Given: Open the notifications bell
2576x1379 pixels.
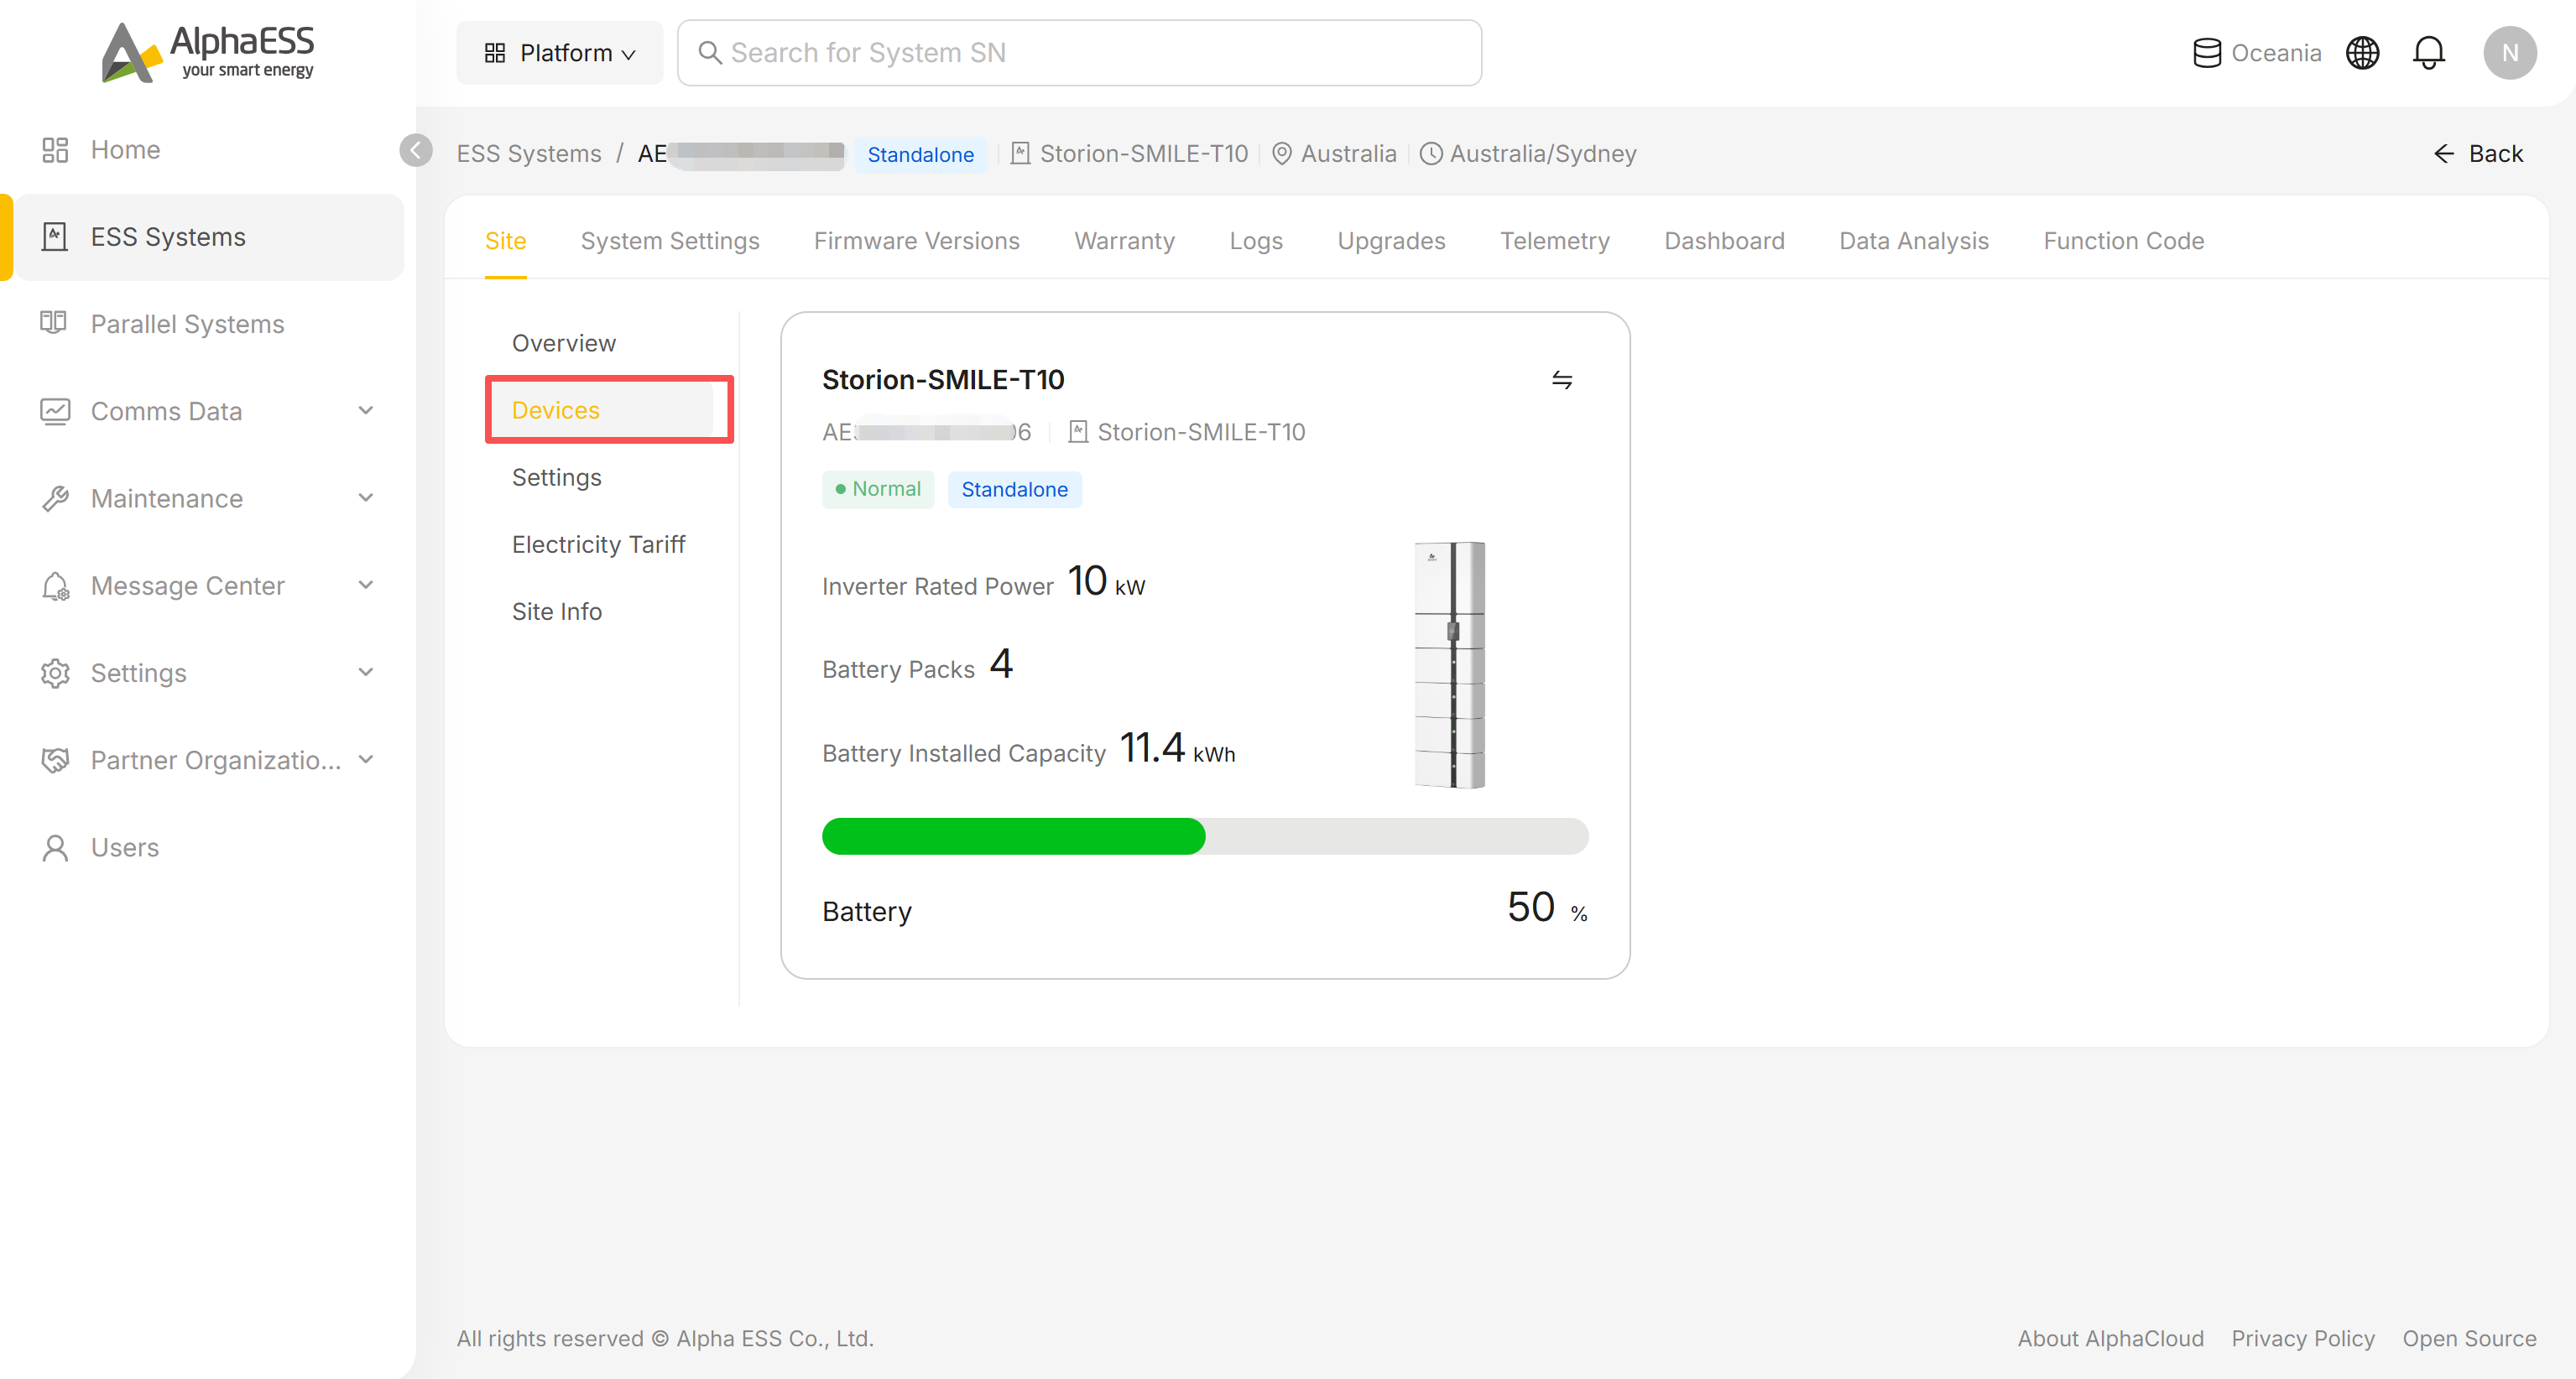Looking at the screenshot, I should [x=2428, y=53].
